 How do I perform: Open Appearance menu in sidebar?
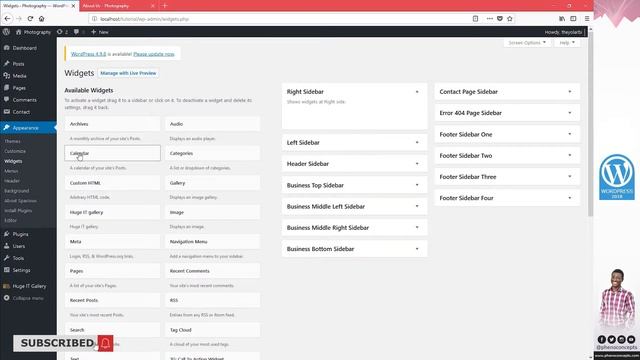28,128
